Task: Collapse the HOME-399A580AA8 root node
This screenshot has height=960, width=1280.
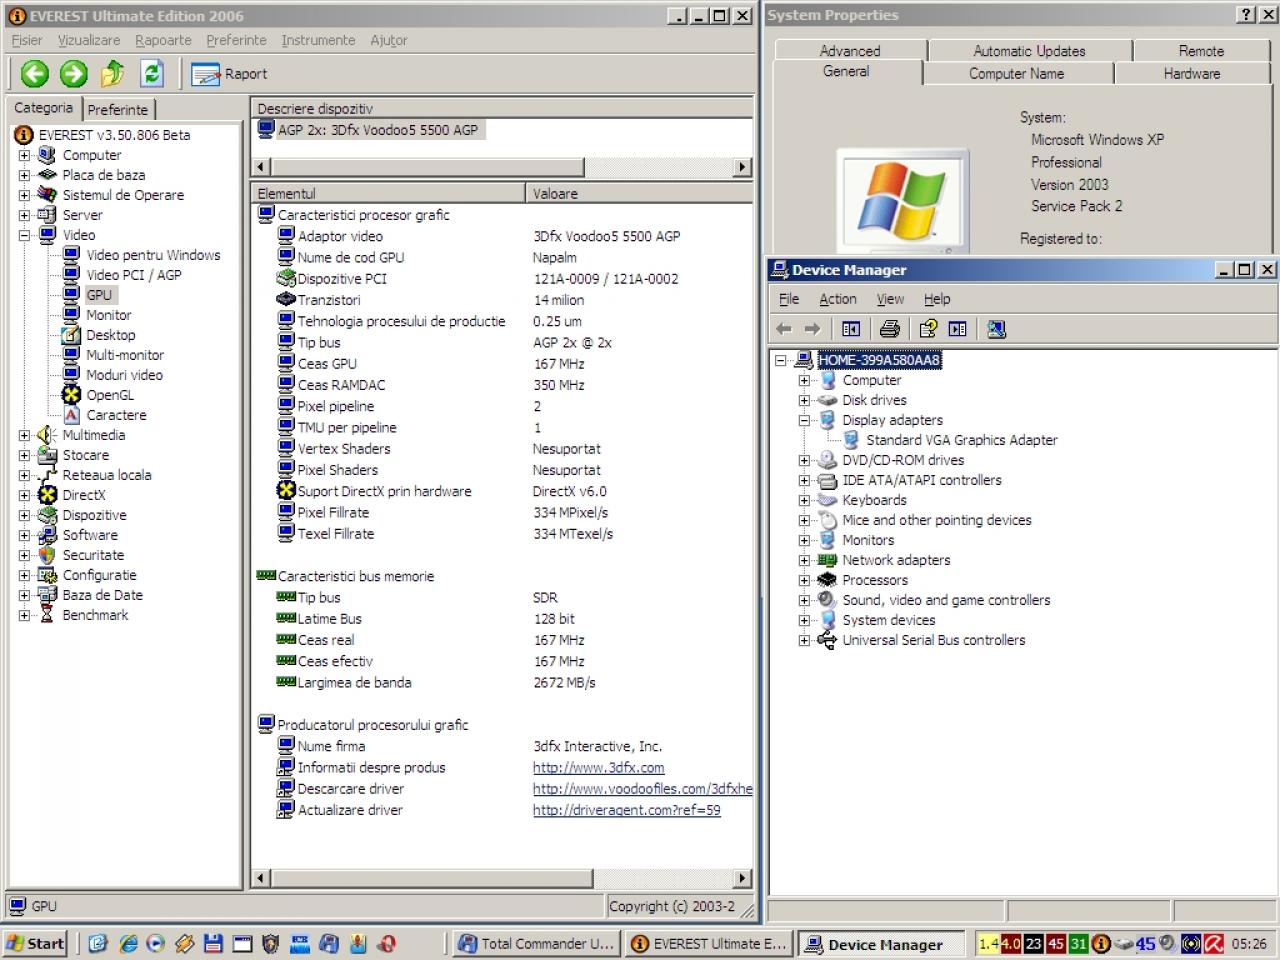Action: pos(781,360)
